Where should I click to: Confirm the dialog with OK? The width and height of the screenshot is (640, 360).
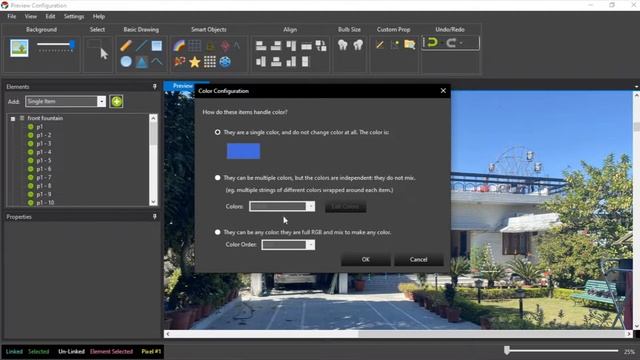click(365, 260)
